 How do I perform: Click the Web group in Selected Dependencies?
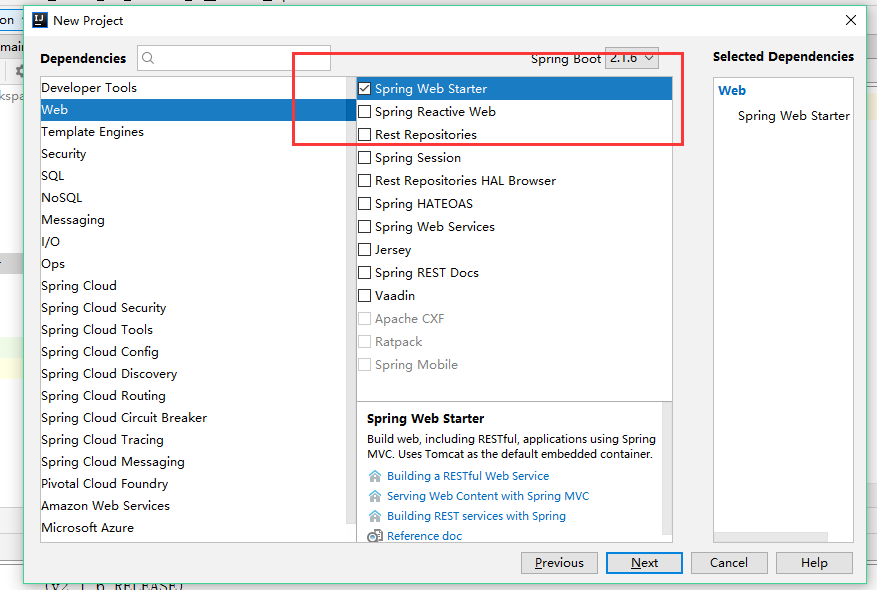pyautogui.click(x=732, y=91)
